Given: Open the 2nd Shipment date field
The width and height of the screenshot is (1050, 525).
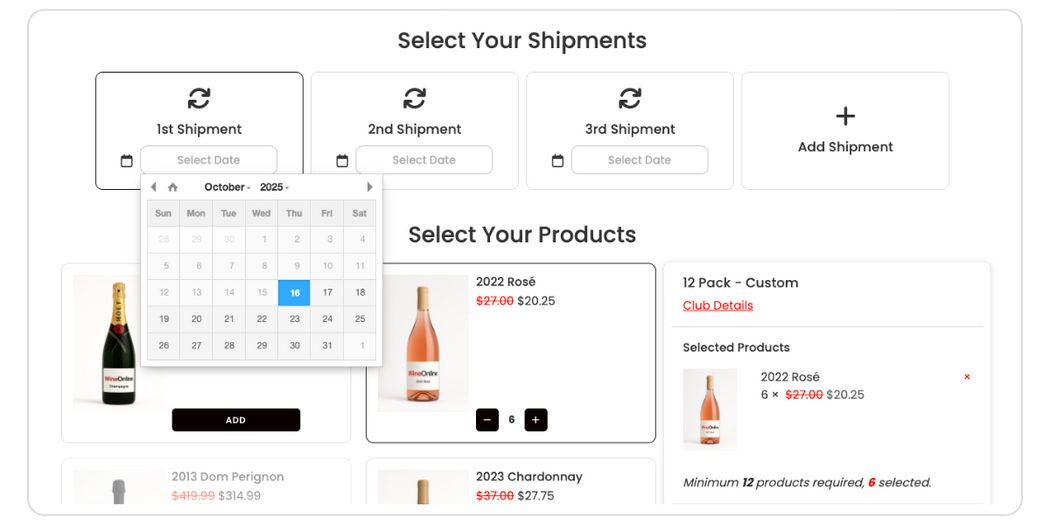Looking at the screenshot, I should [424, 160].
